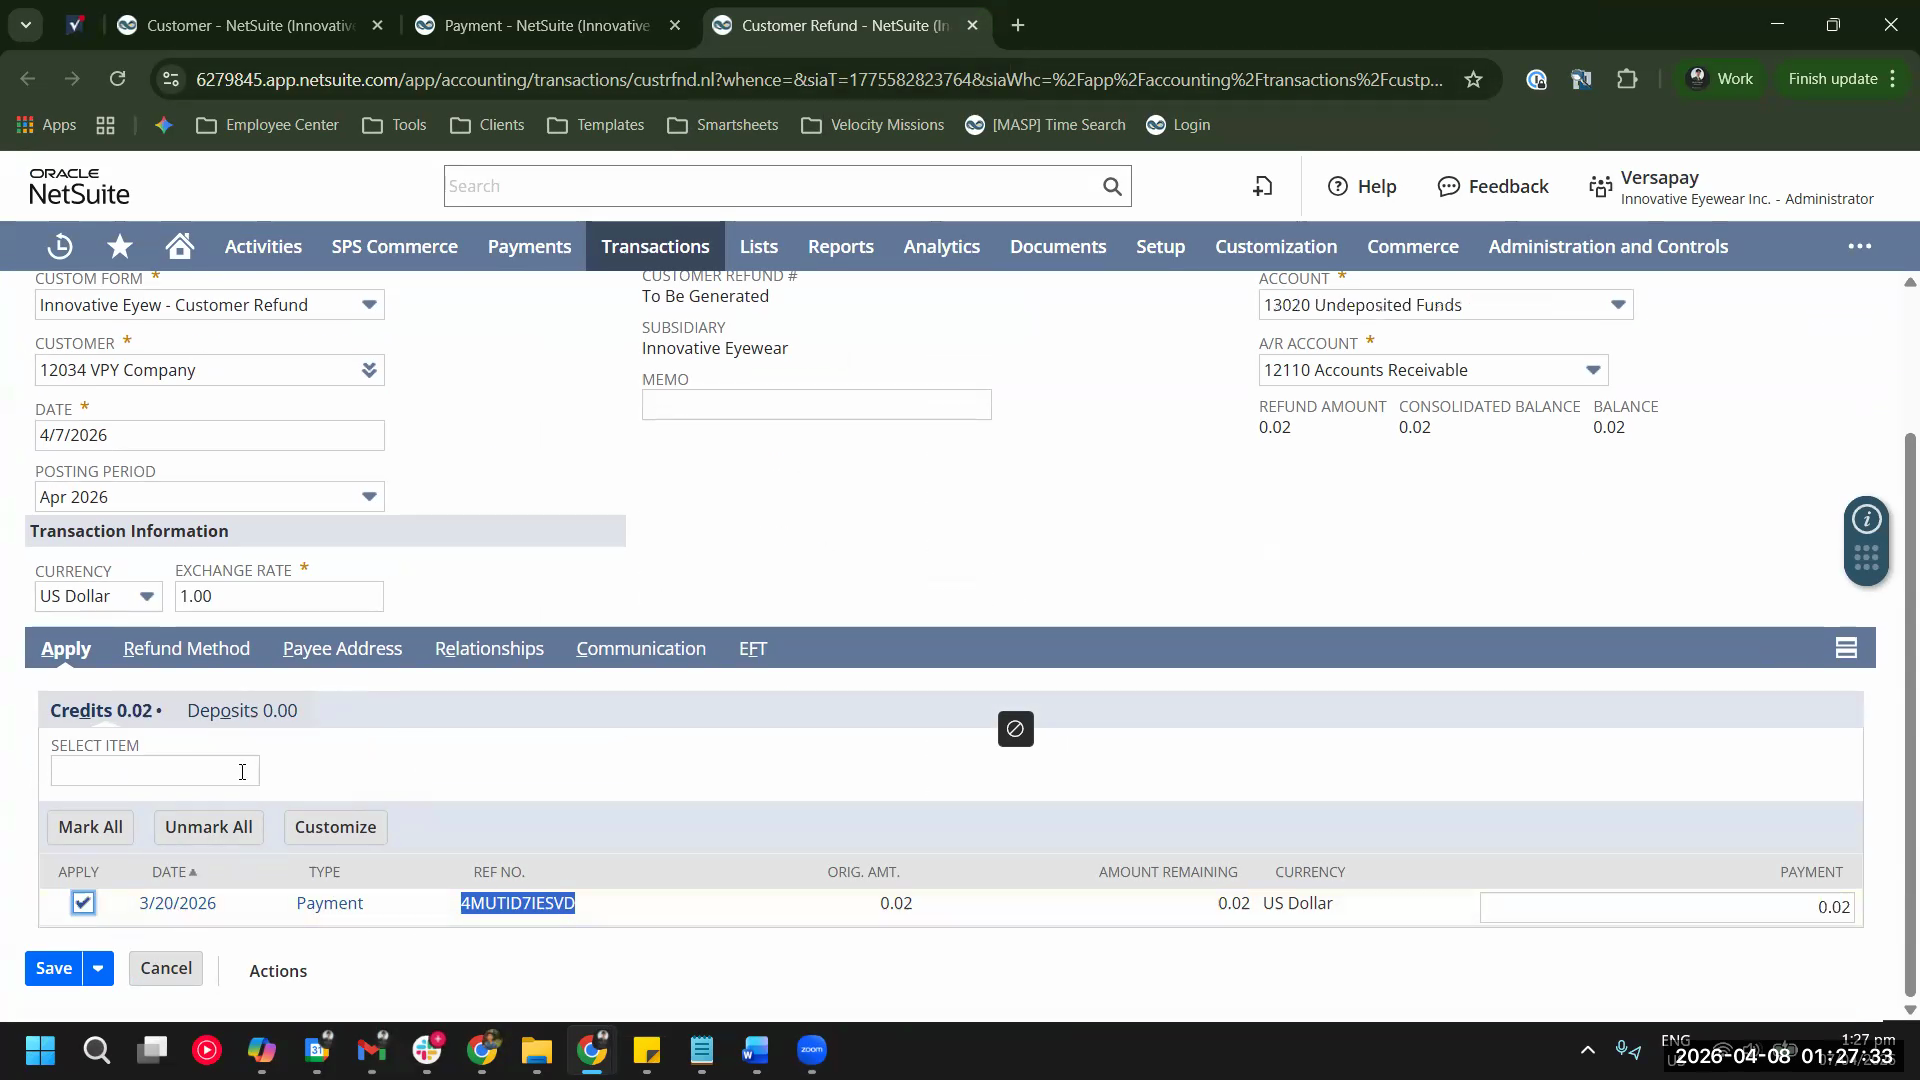This screenshot has width=1920, height=1080.
Task: Click the Help question mark icon
Action: (x=1338, y=186)
